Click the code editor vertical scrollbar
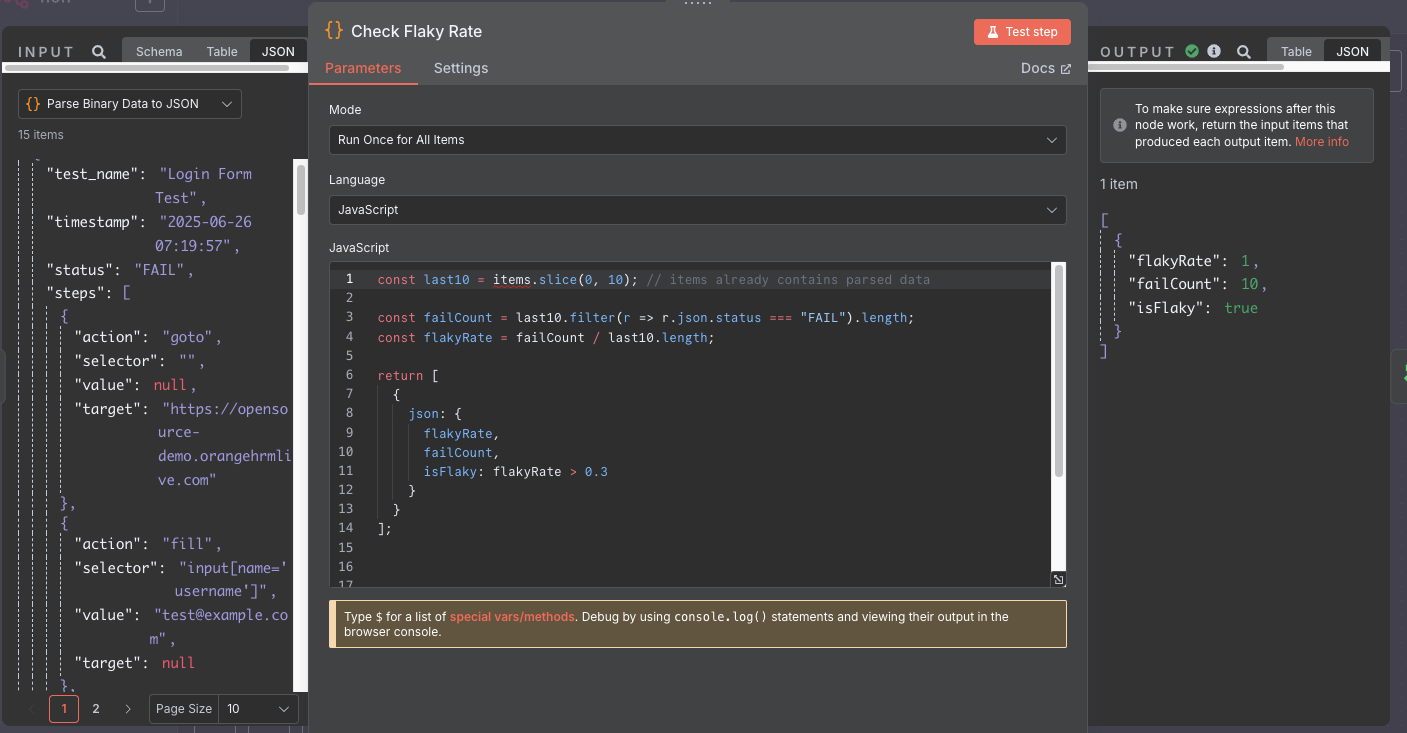Screen dimensions: 1407x733 (1059, 370)
